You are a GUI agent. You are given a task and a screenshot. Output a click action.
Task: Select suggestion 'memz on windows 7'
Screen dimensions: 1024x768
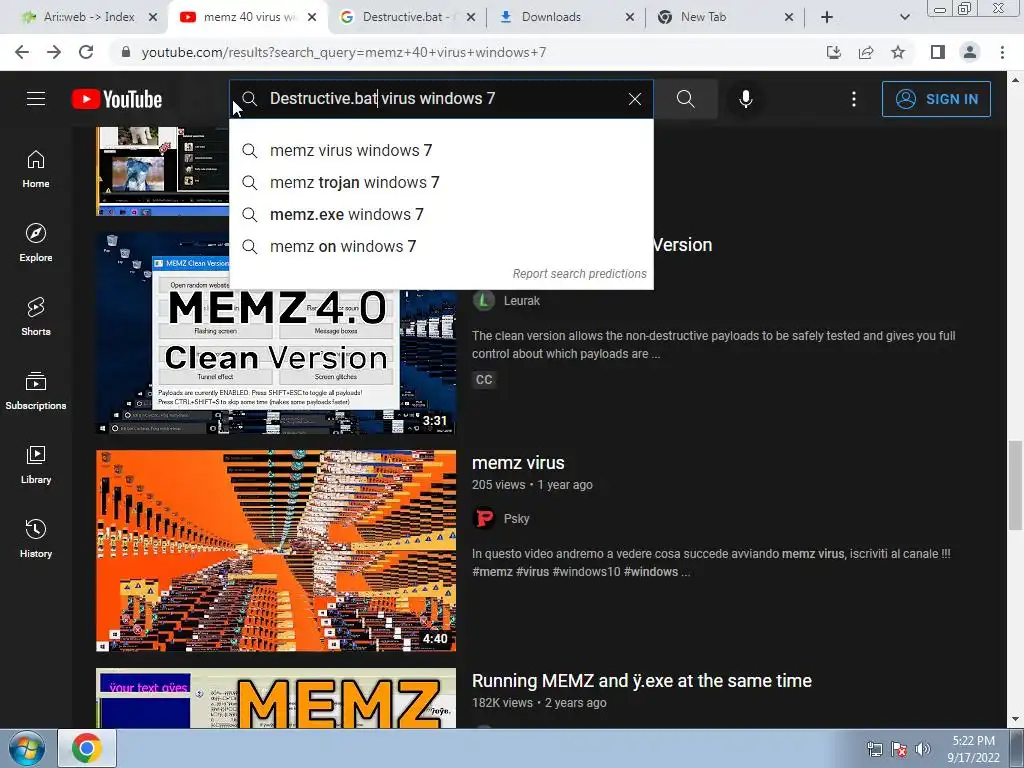coord(441,247)
